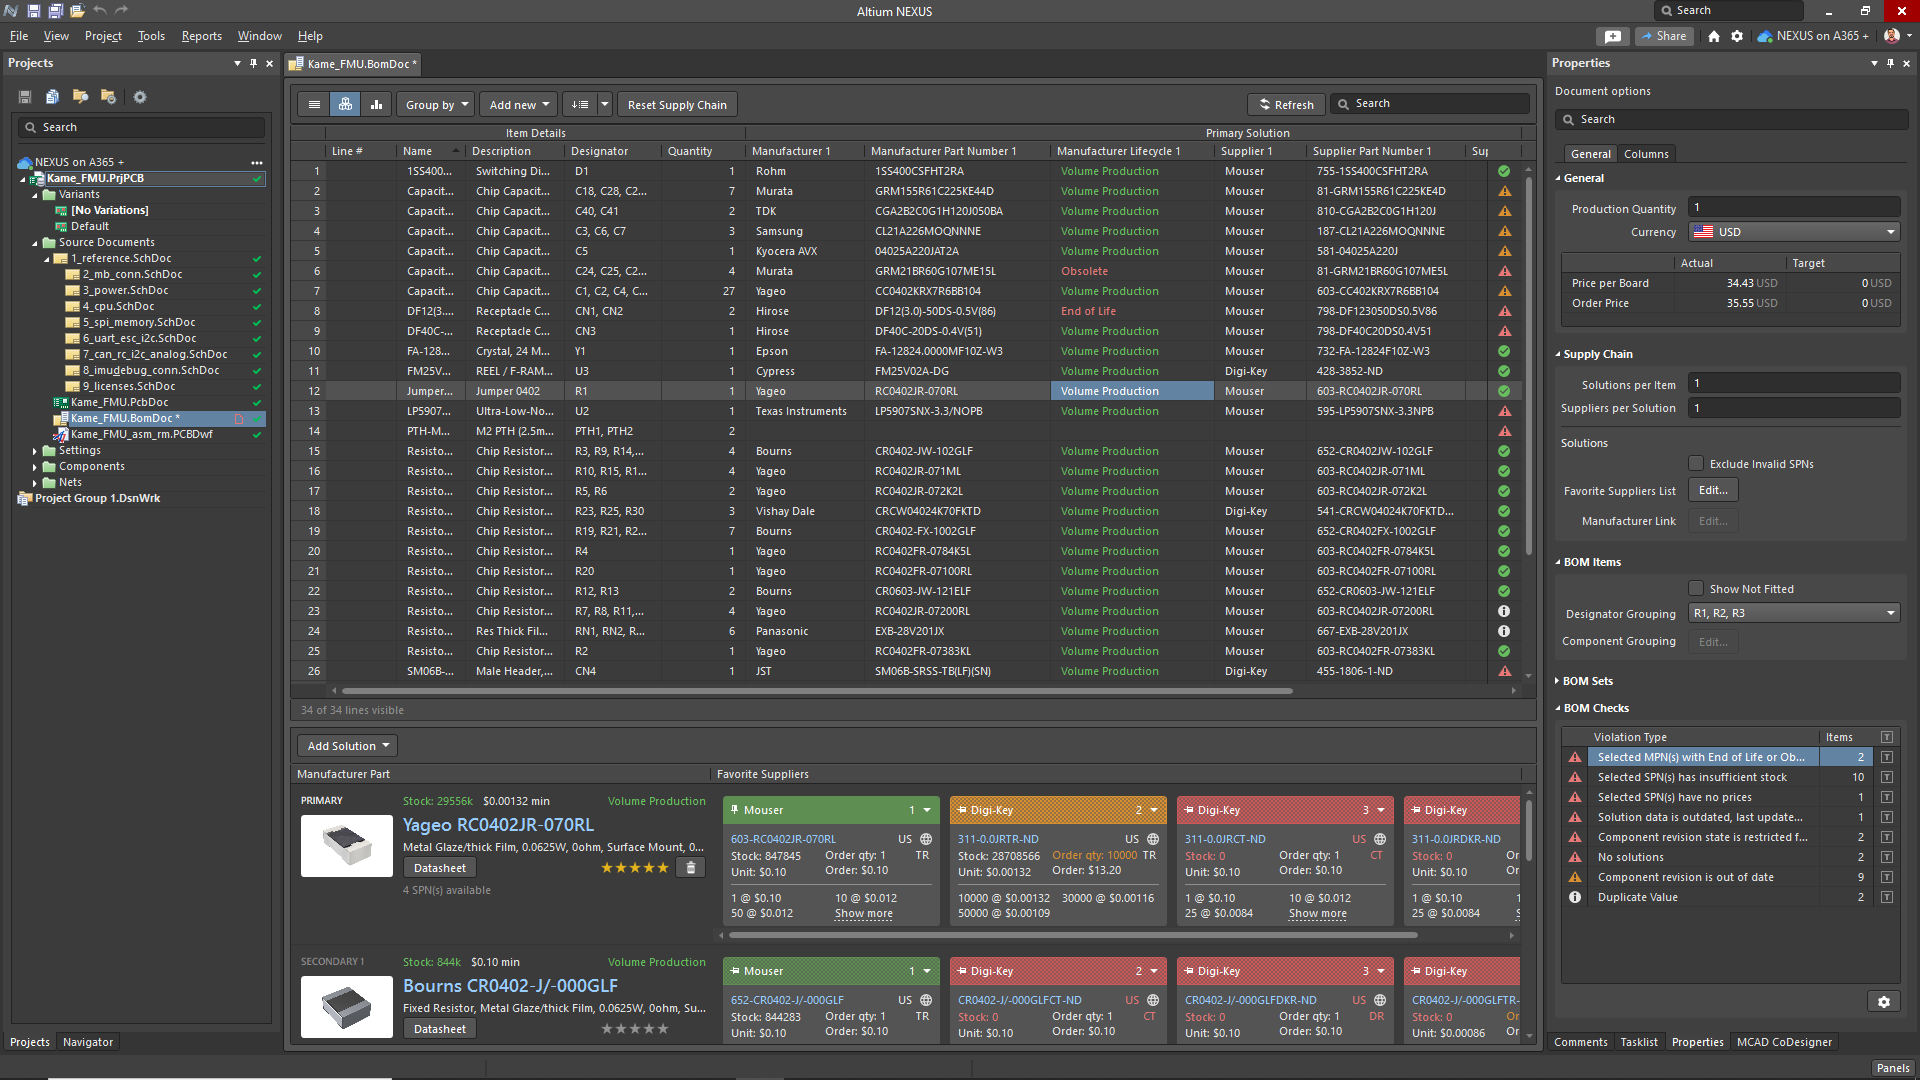Click star rating for Yageo RC0402JR-070RL
Screen dimensions: 1920x1080
[634, 868]
